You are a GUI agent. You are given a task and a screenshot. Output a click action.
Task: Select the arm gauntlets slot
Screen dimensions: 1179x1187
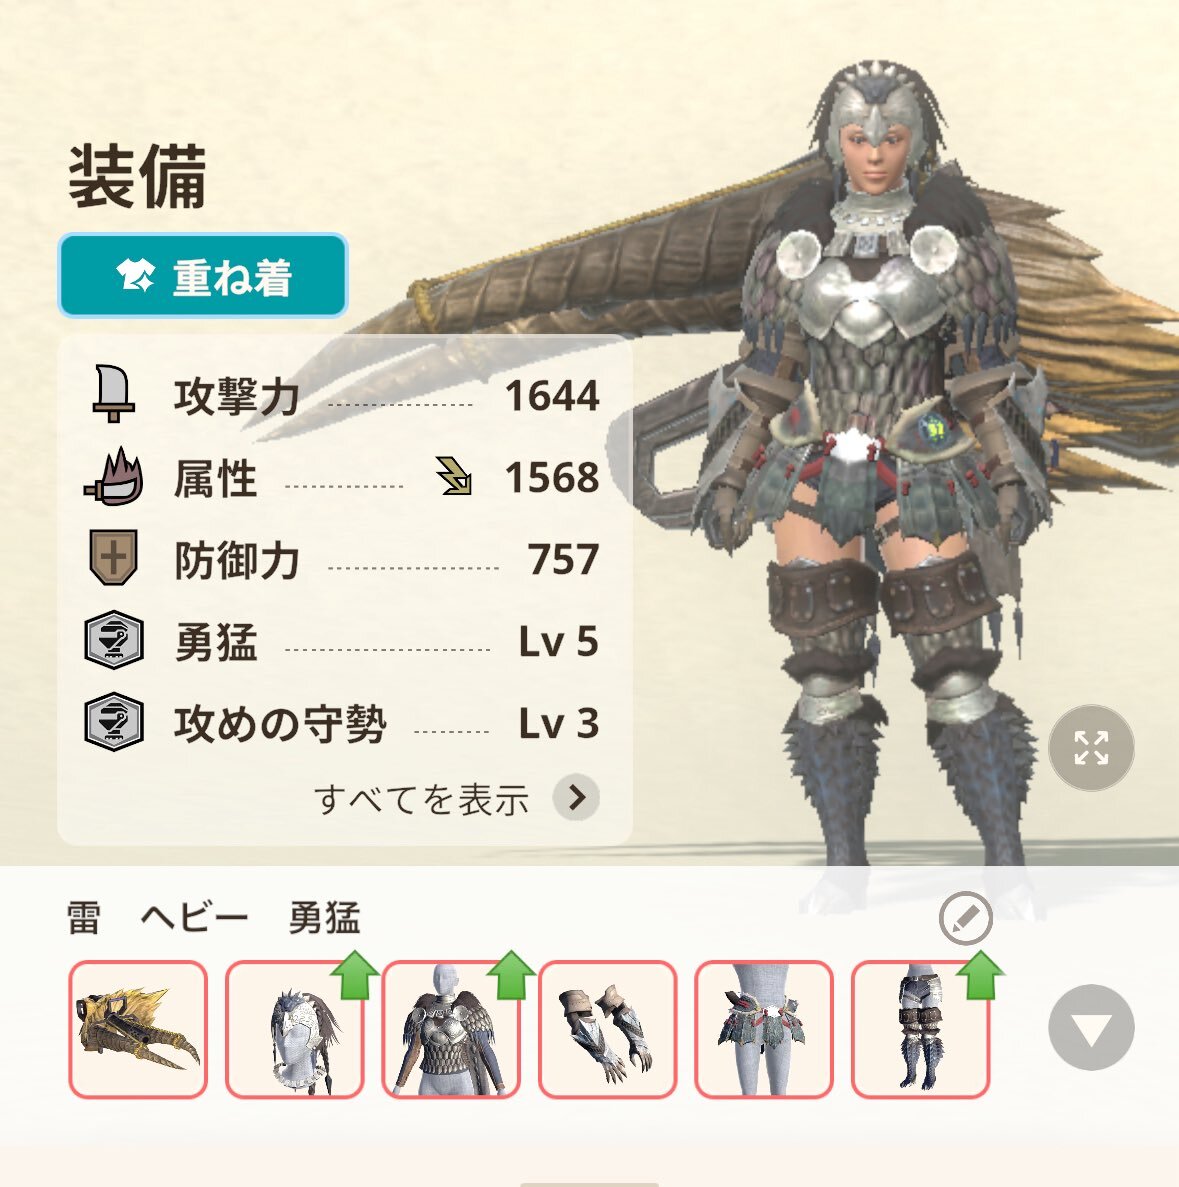[x=607, y=1029]
